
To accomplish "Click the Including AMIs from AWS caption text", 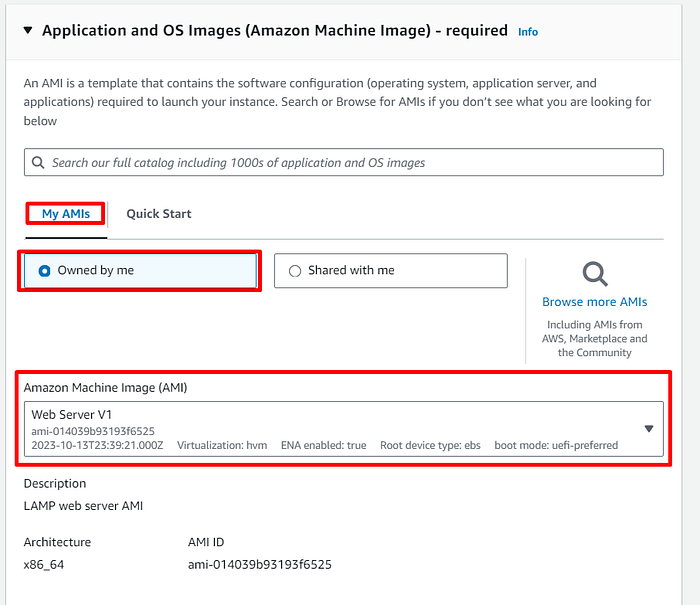I will pos(595,338).
